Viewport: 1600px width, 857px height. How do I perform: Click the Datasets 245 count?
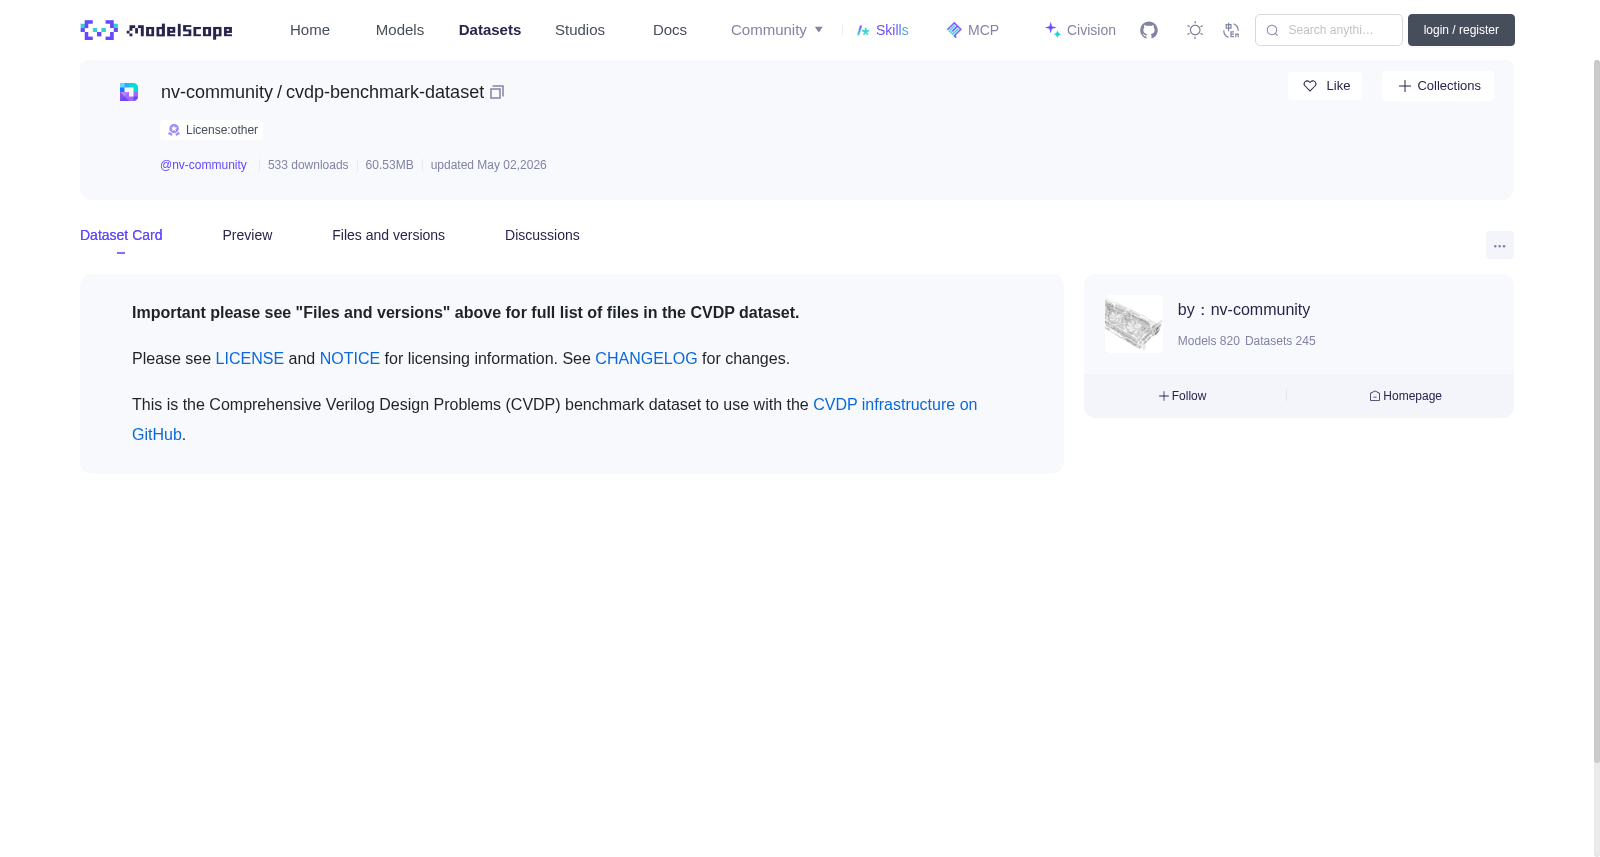click(1280, 341)
